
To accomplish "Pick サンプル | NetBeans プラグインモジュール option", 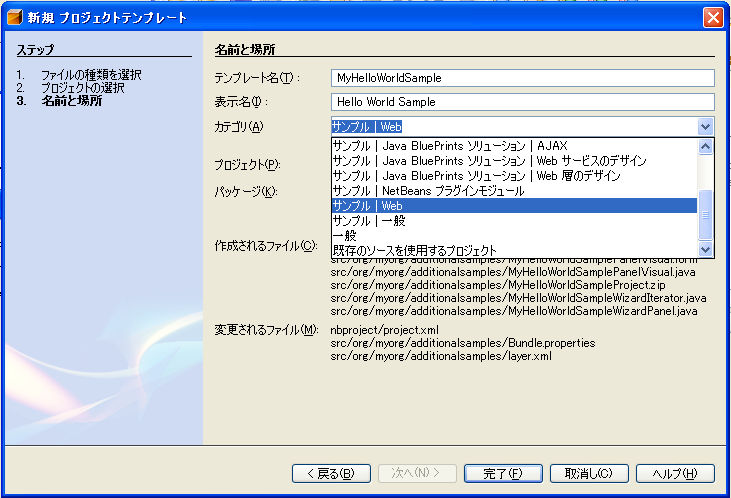I will point(515,191).
